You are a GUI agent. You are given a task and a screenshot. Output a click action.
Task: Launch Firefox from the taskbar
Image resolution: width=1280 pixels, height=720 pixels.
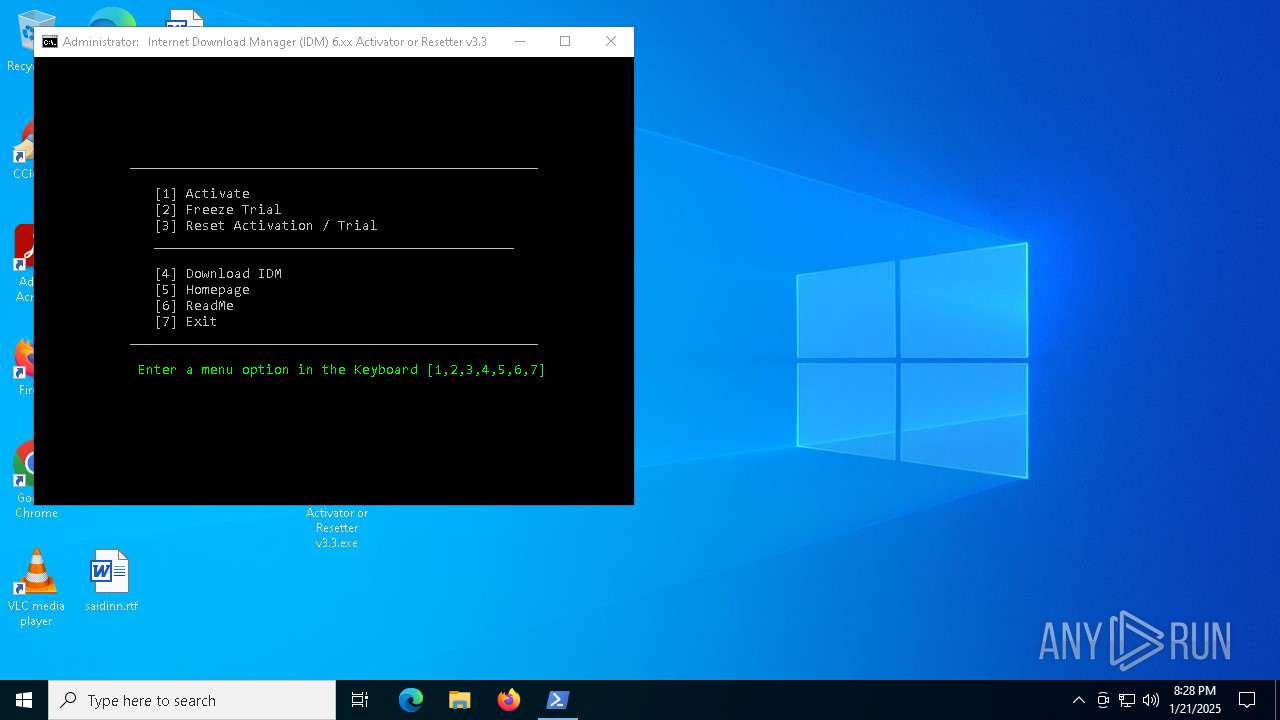click(x=509, y=700)
